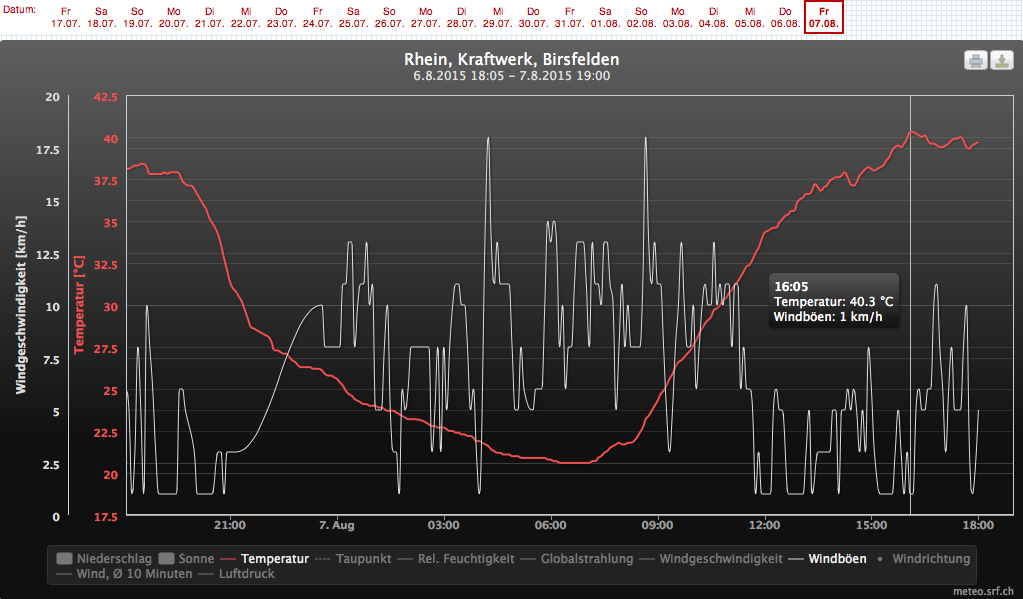The height and width of the screenshot is (599, 1023).
Task: Select date Do 23.07.
Action: click(x=281, y=17)
